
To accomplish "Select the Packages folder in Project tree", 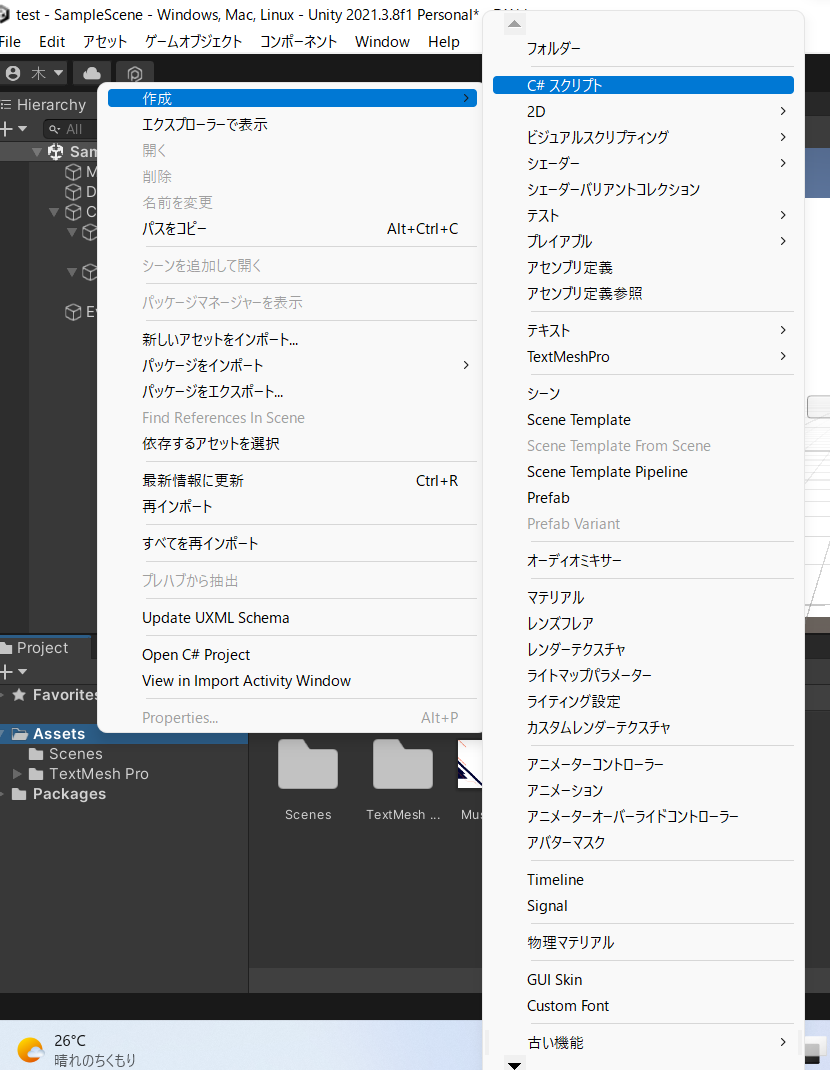I will (59, 794).
